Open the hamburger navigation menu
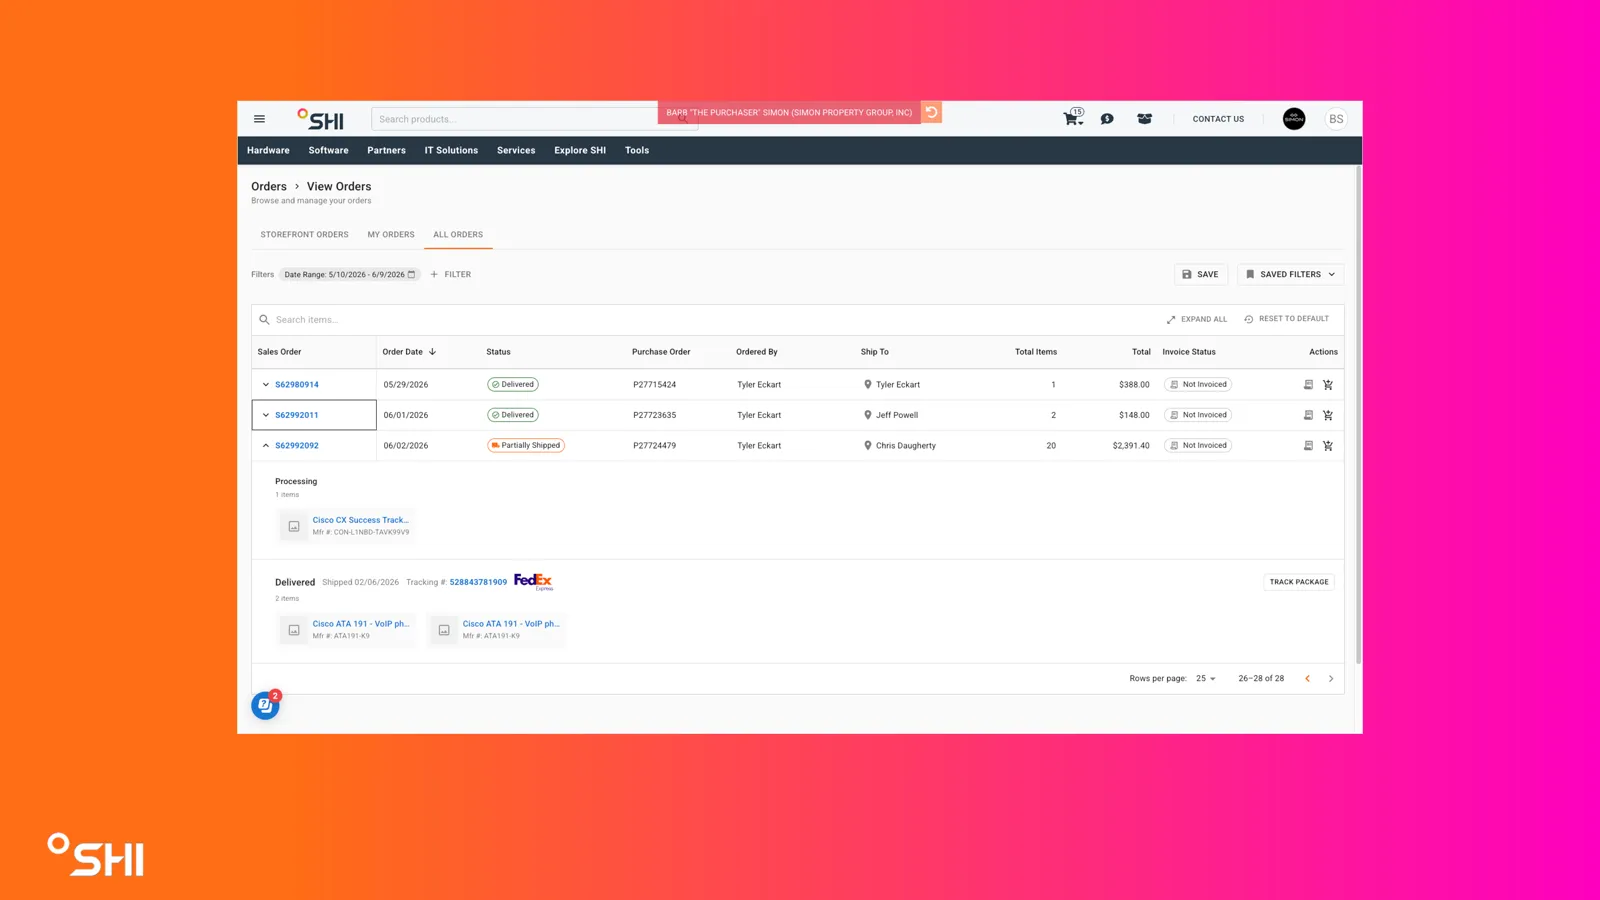The image size is (1600, 900). [x=259, y=119]
